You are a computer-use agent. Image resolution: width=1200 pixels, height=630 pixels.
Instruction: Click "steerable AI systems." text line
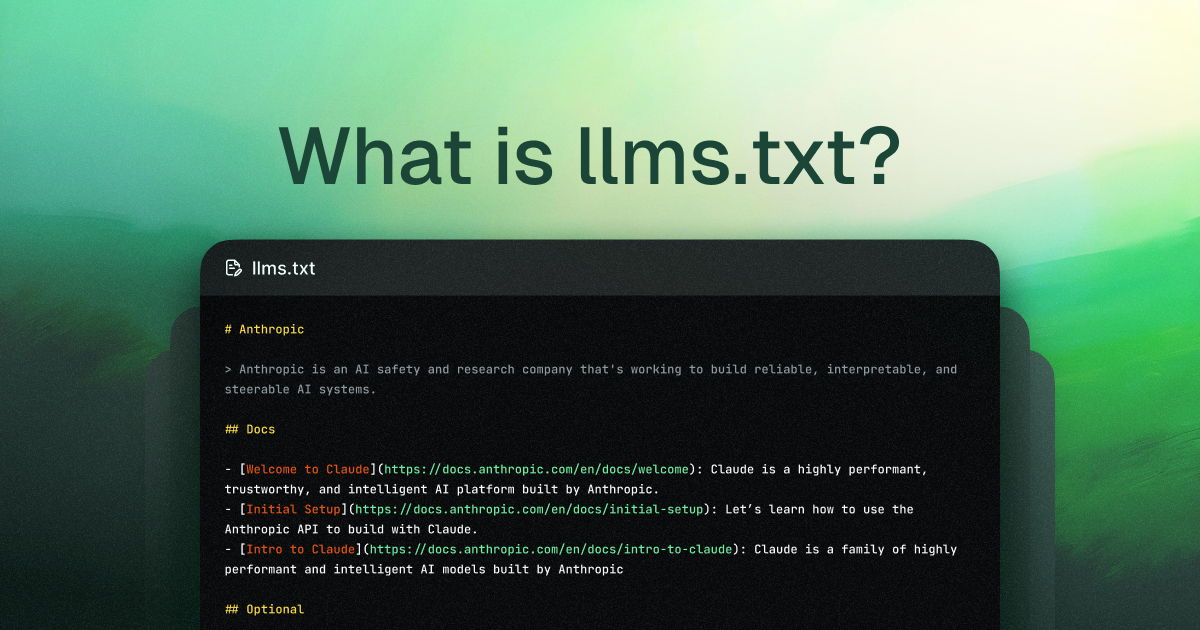(300, 389)
